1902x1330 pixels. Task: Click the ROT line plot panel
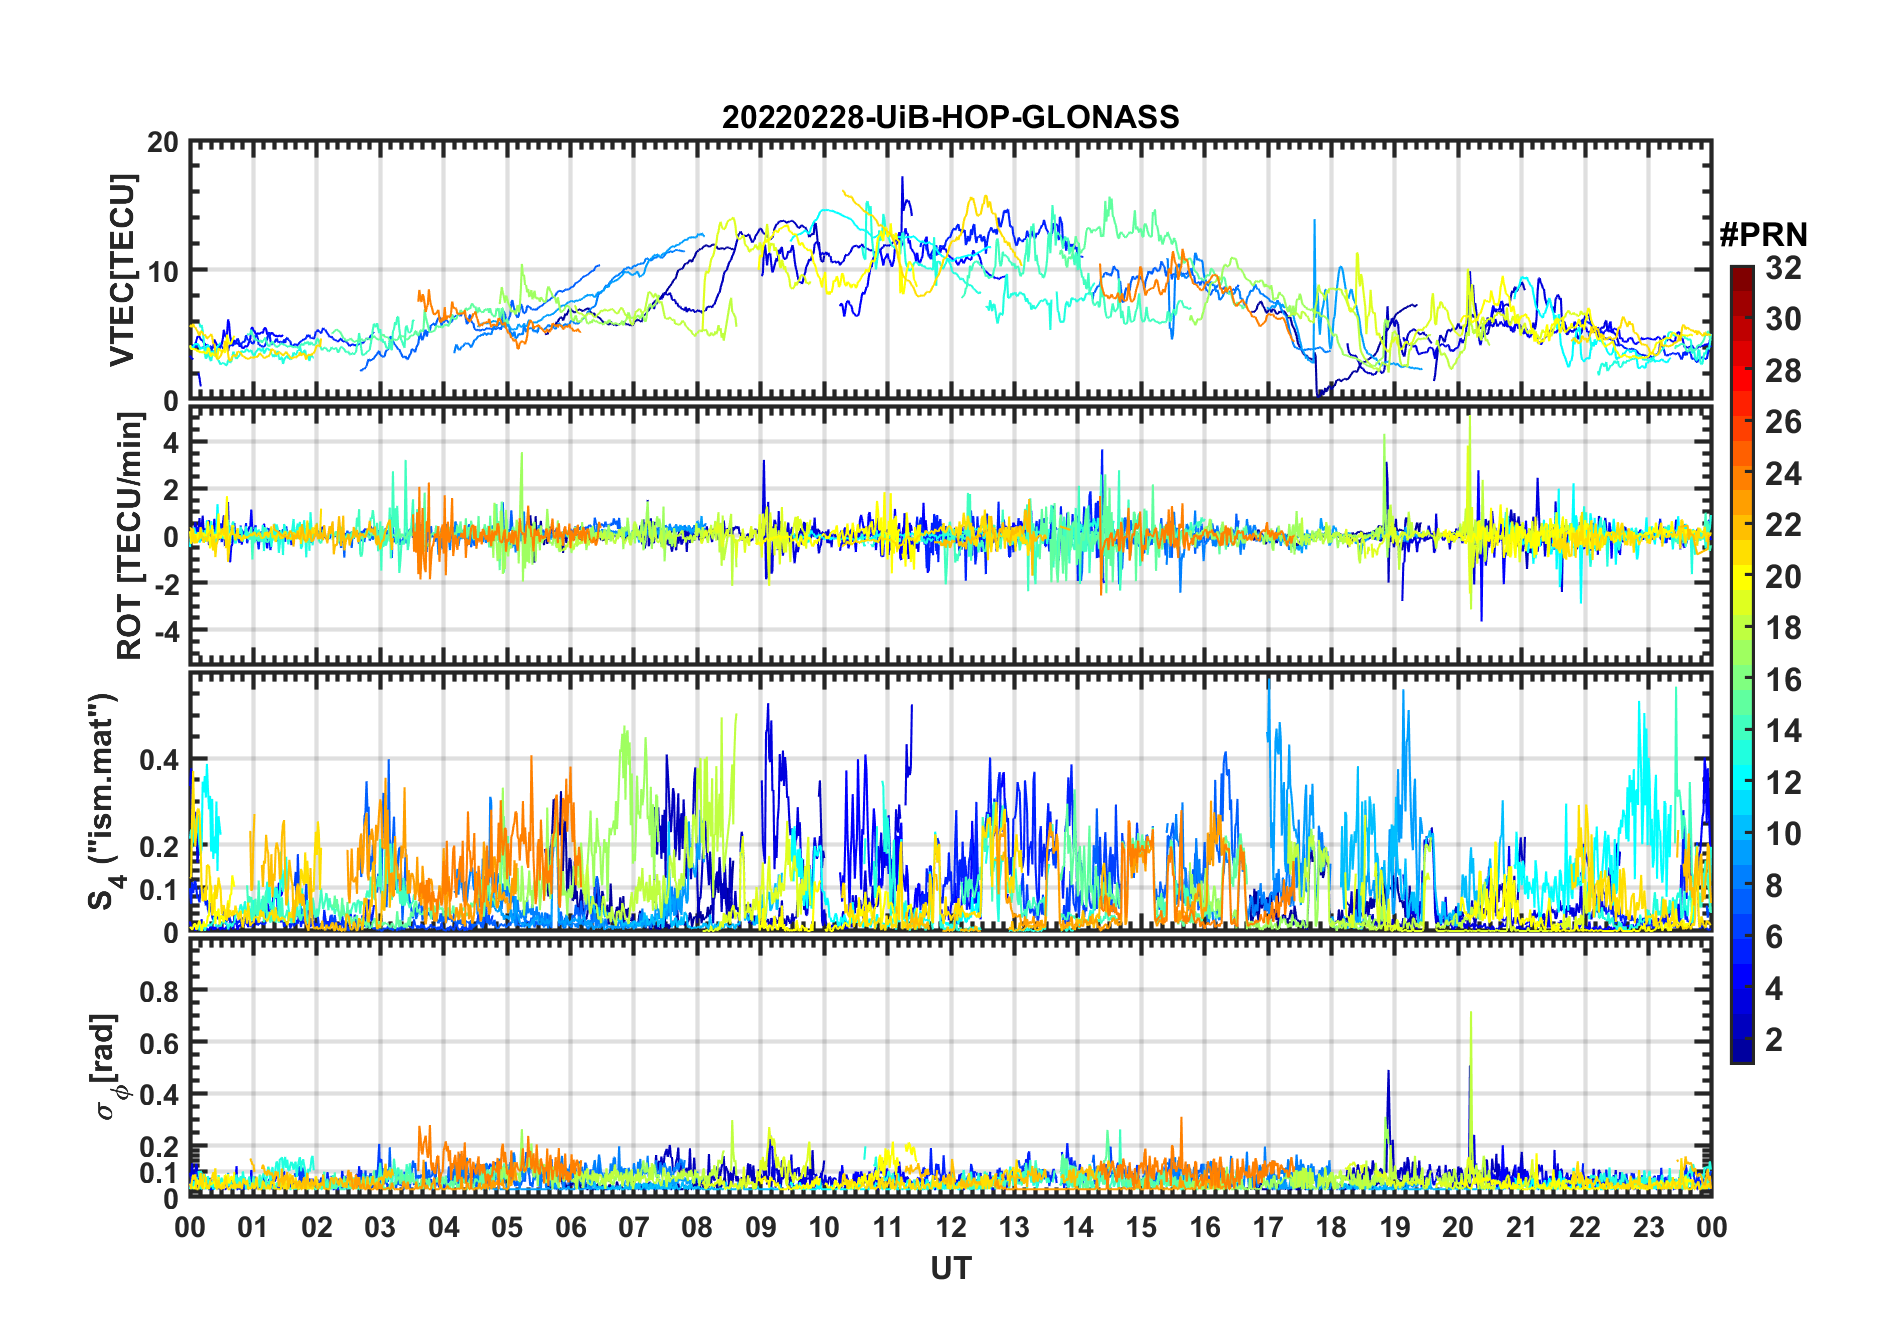(x=951, y=534)
